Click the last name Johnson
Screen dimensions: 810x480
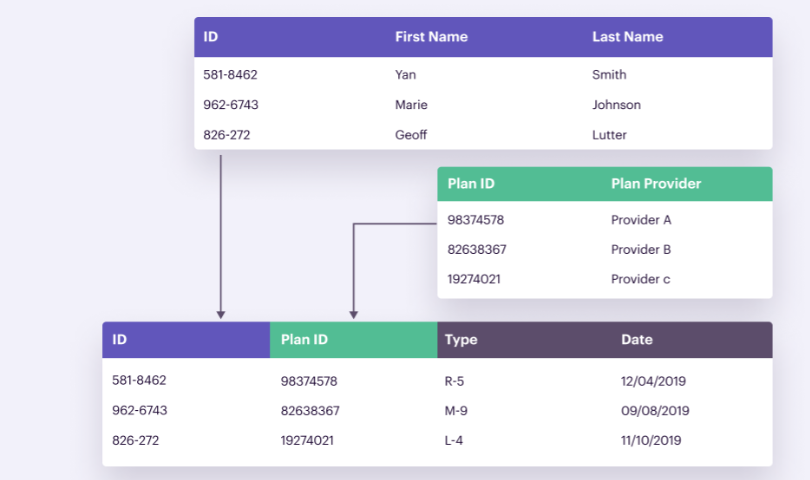click(616, 105)
